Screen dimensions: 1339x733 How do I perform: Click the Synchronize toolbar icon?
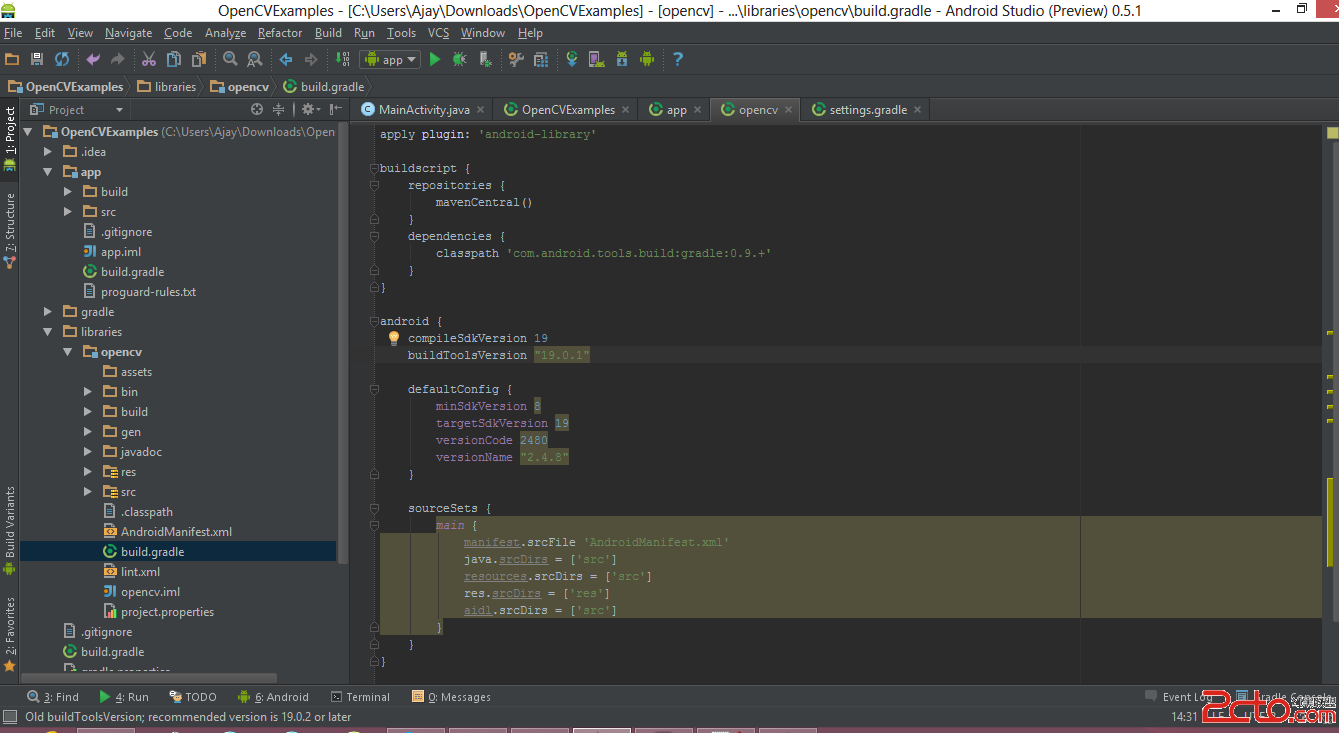pos(62,59)
